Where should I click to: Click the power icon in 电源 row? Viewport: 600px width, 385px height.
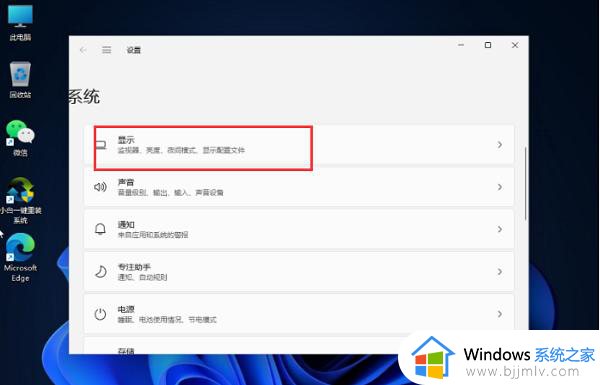click(x=100, y=314)
